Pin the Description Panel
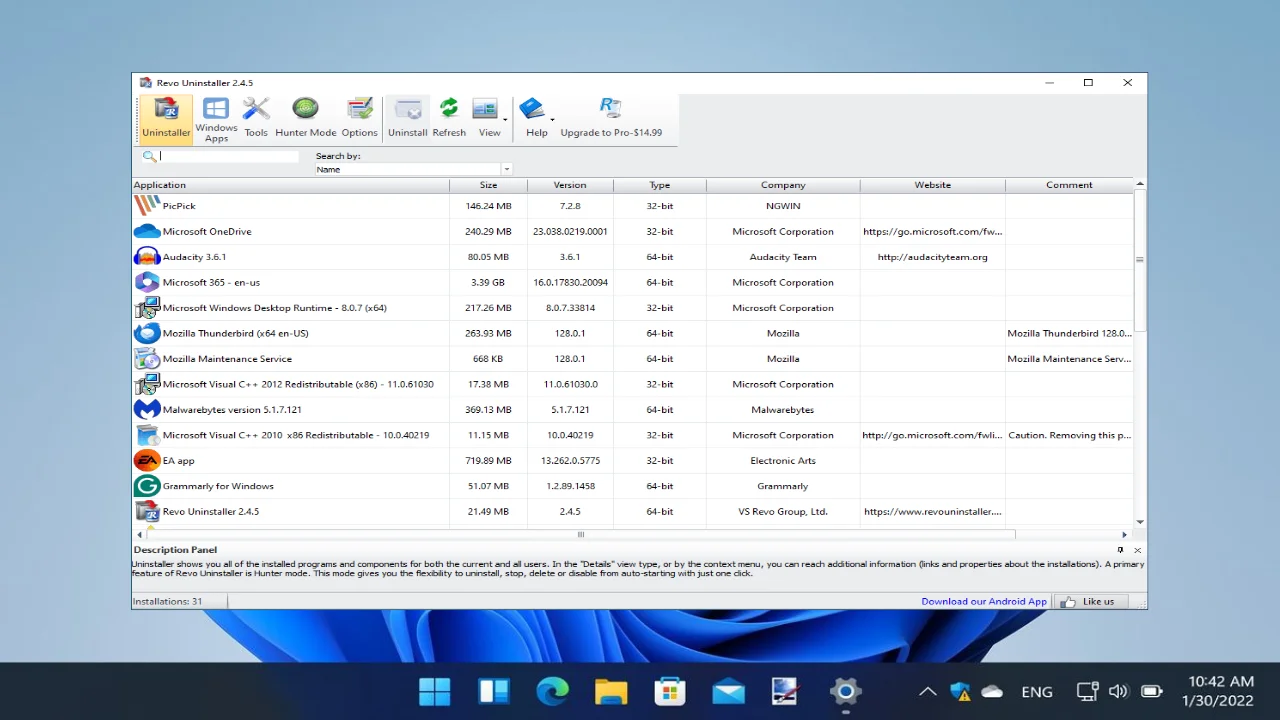The width and height of the screenshot is (1280, 720). 1120,550
